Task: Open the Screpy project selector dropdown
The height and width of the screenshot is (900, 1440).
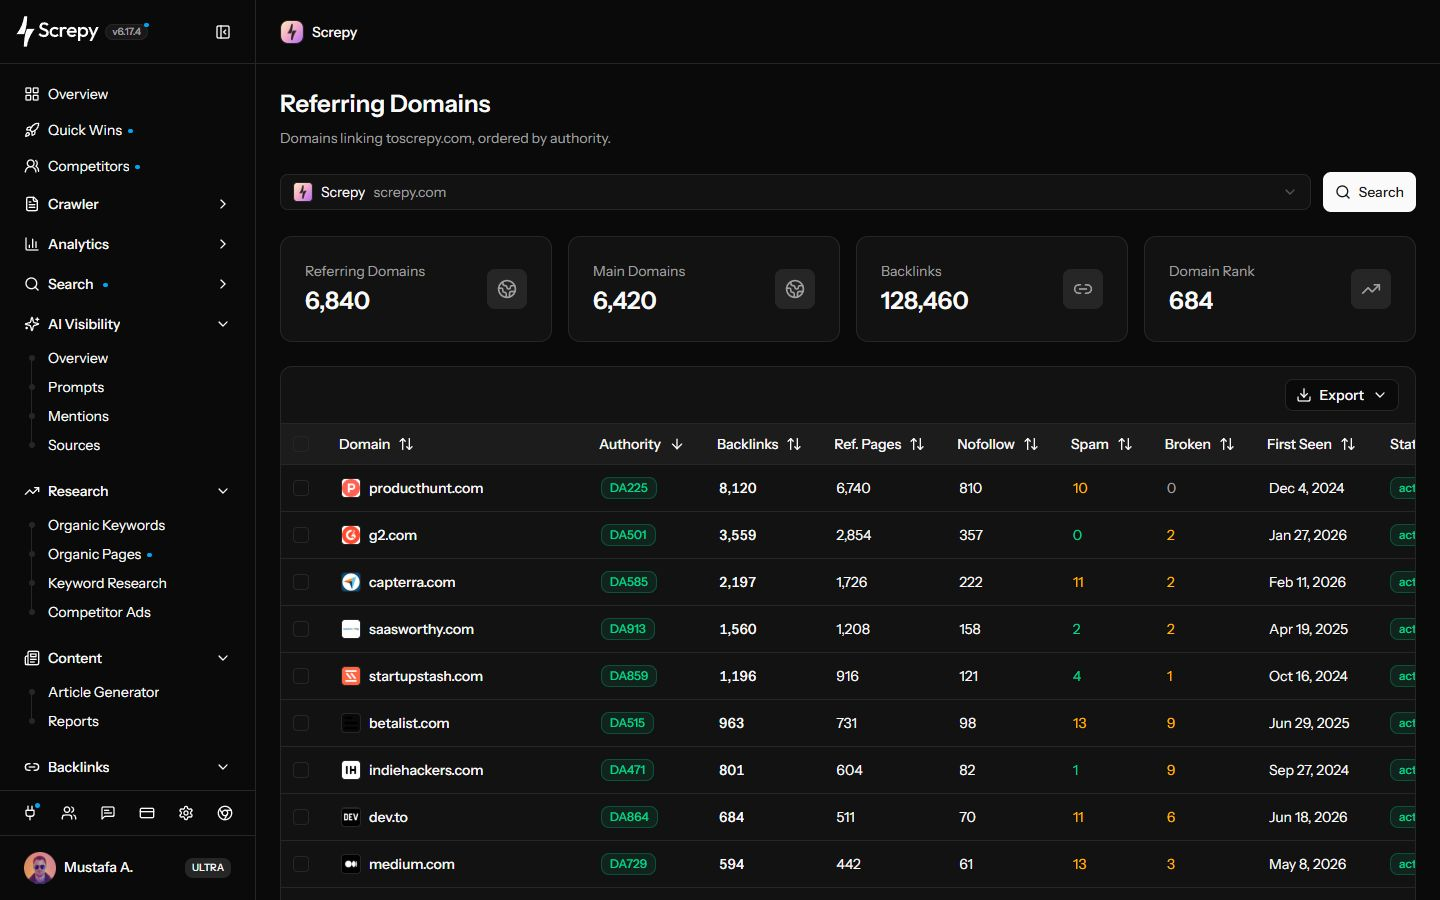Action: coord(795,192)
